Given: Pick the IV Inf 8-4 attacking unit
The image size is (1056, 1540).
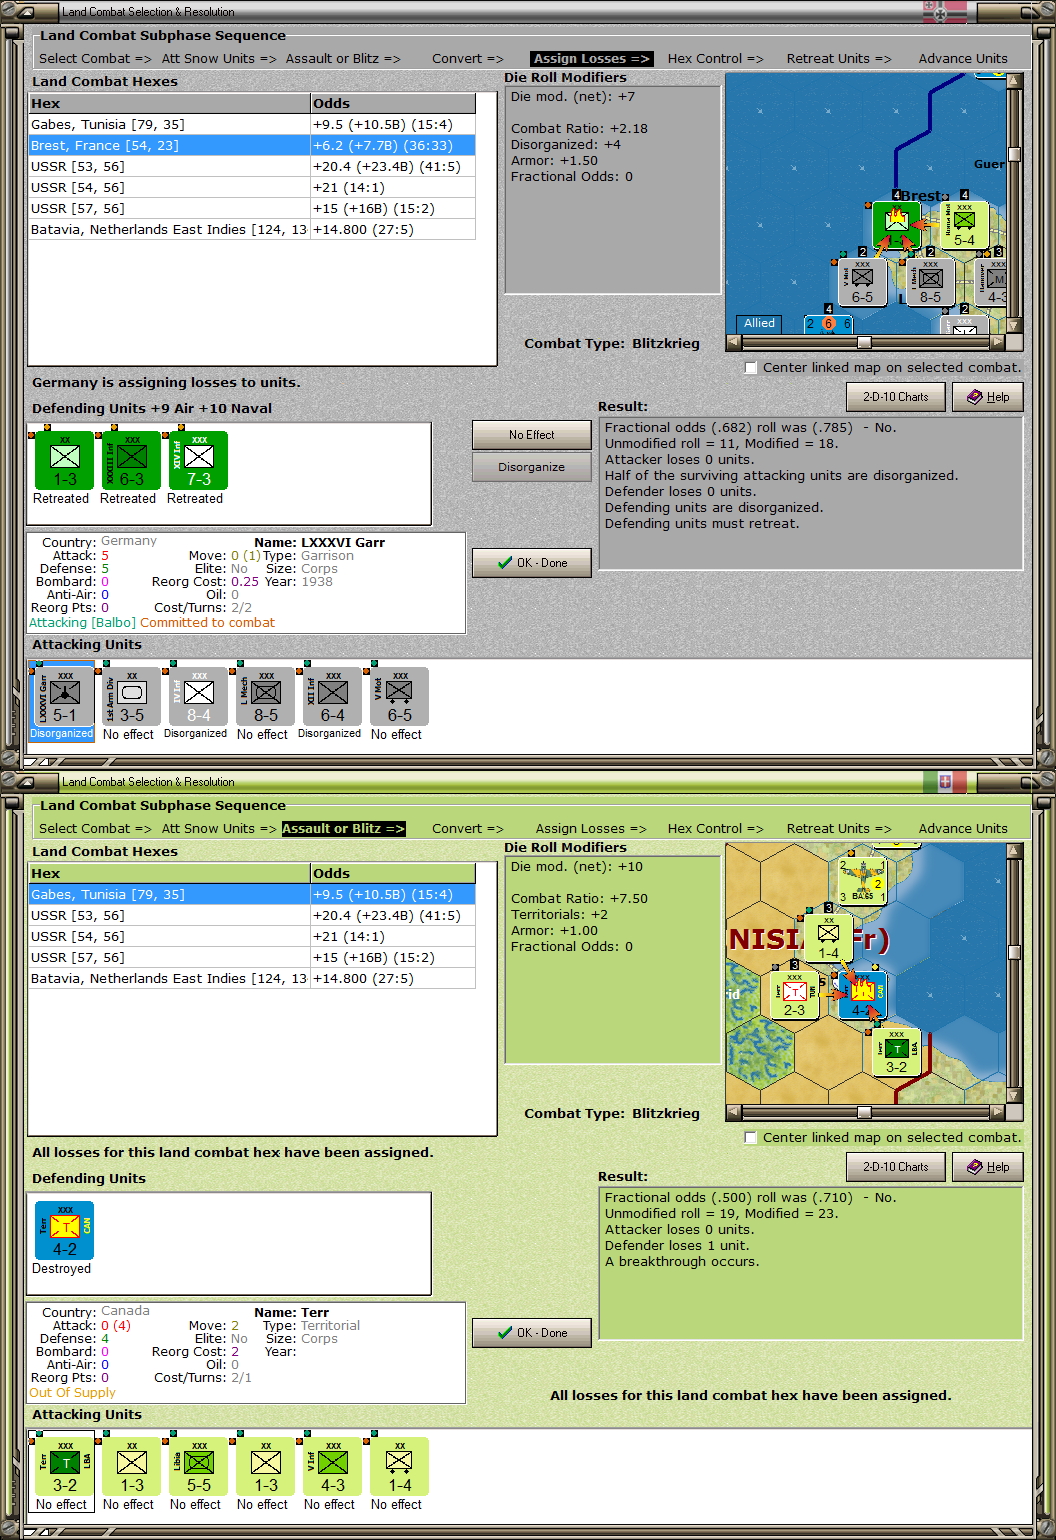Looking at the screenshot, I should (199, 696).
